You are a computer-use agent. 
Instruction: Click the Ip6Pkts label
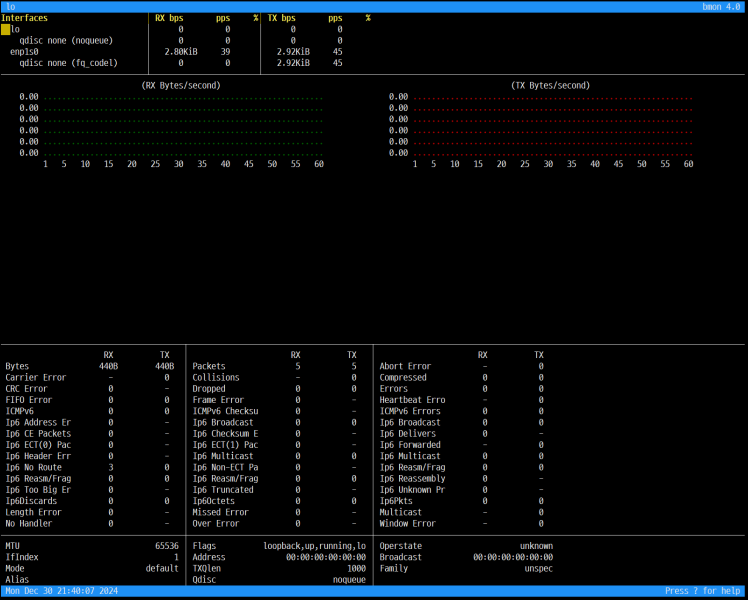pos(396,501)
